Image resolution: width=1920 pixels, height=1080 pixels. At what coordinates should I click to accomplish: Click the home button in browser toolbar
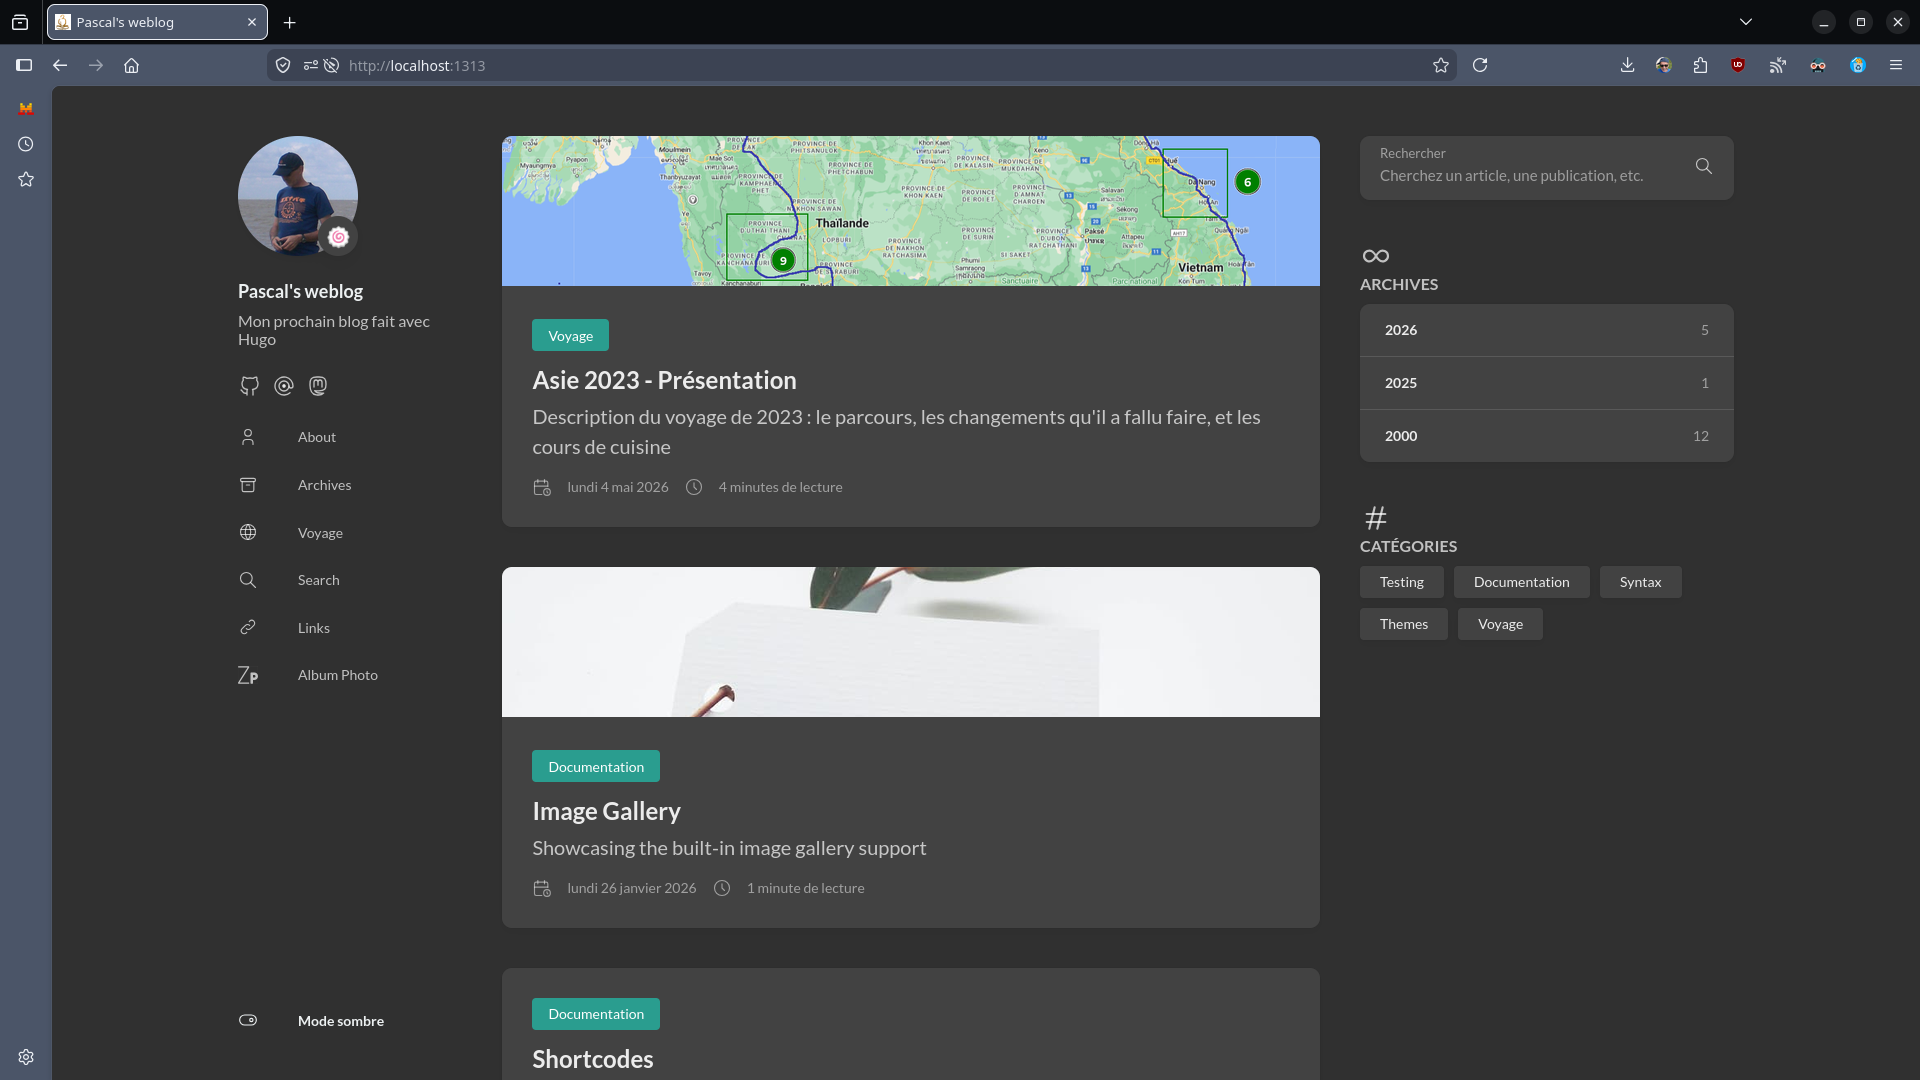tap(131, 65)
